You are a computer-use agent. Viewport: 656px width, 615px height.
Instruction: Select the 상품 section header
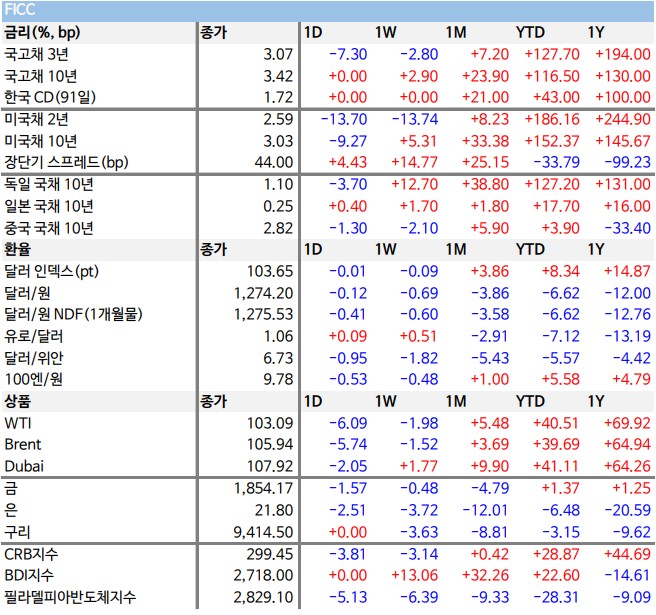point(17,401)
